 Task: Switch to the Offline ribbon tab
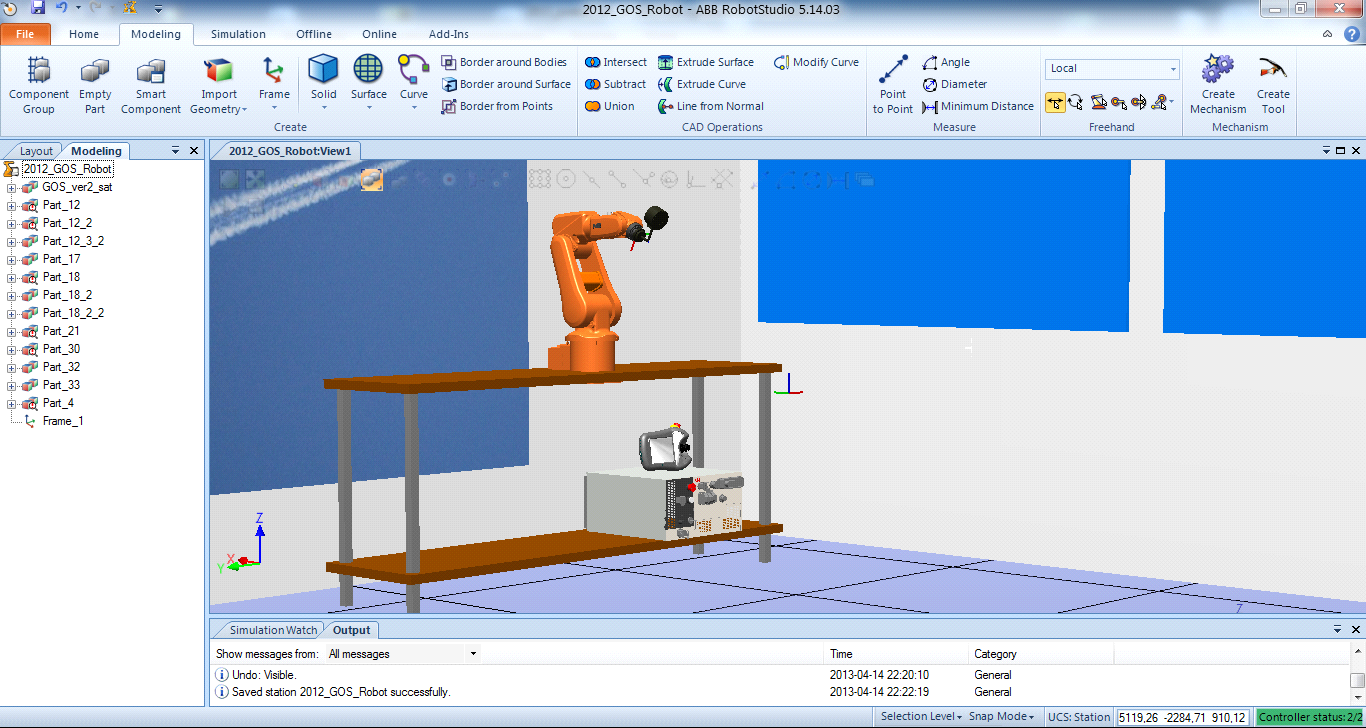[314, 34]
